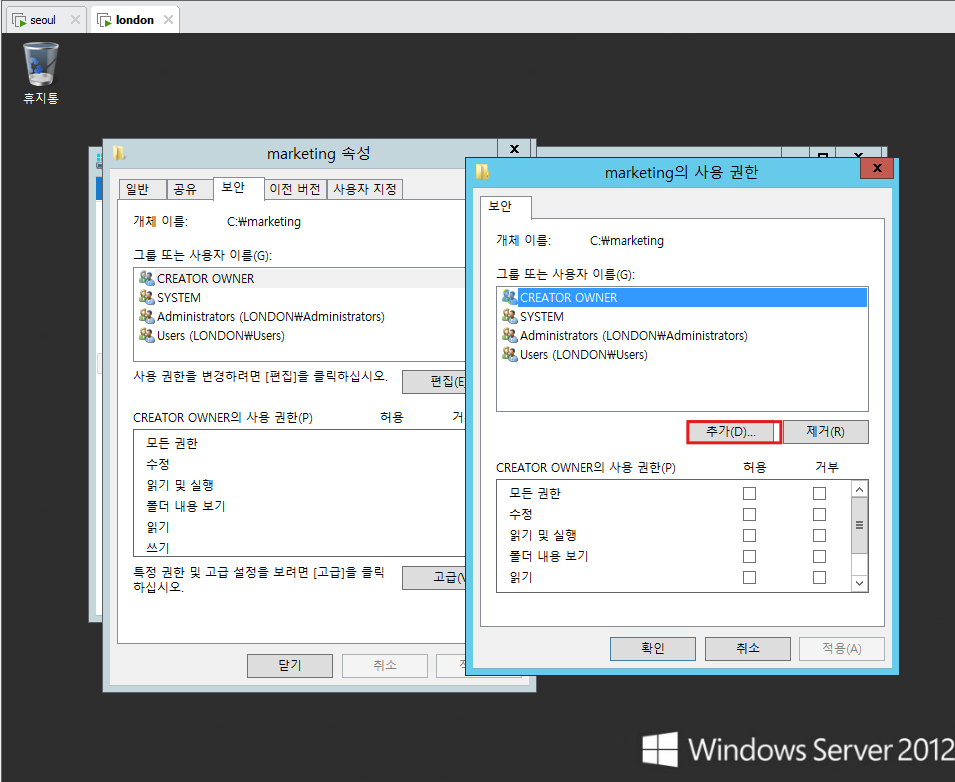Check 거부 for 폴더 내용 보기
Image resolution: width=955 pixels, height=782 pixels.
pos(819,557)
